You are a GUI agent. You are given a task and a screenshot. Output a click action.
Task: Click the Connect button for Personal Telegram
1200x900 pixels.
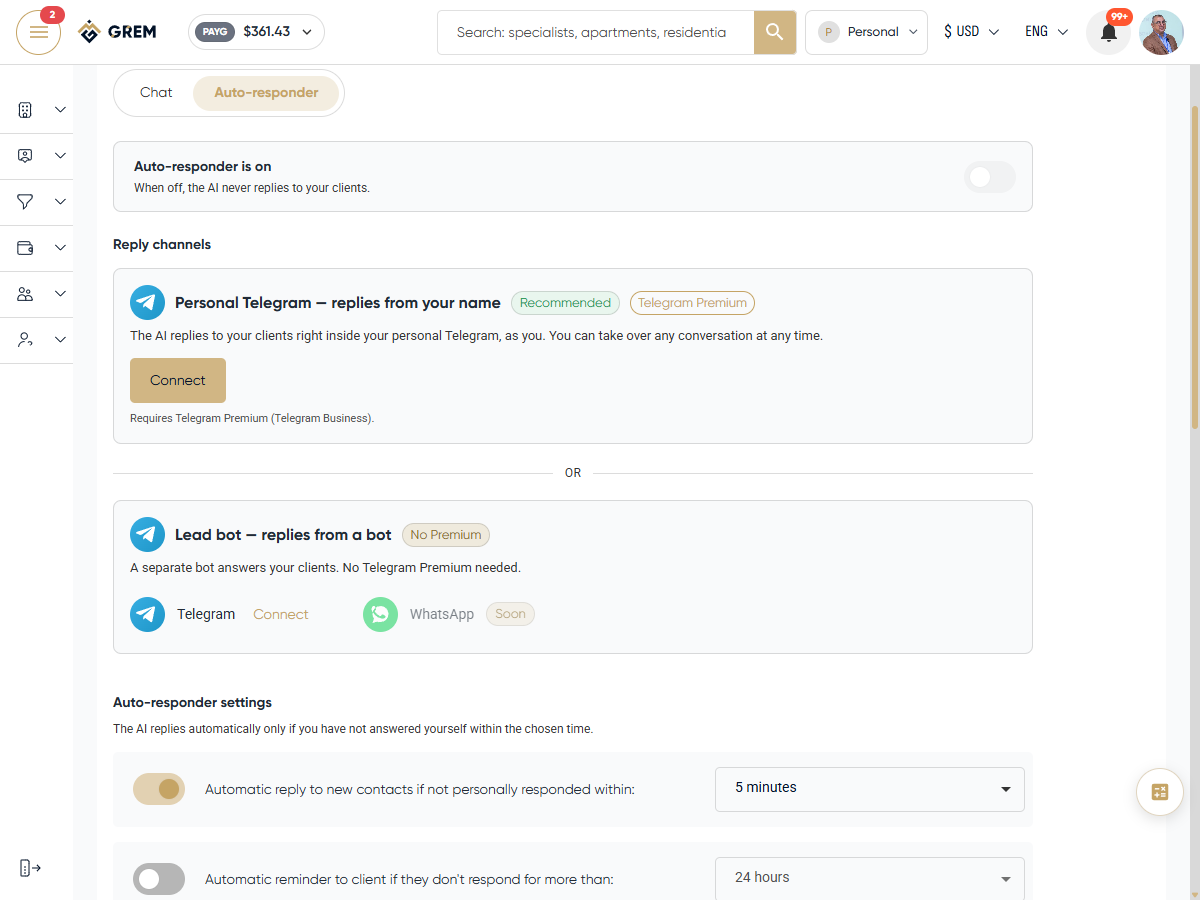pyautogui.click(x=178, y=381)
